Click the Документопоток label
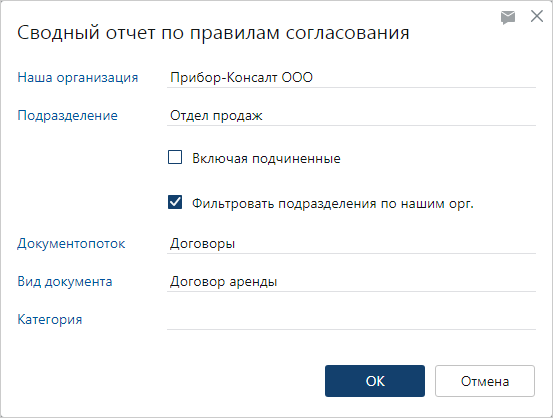 (71, 243)
